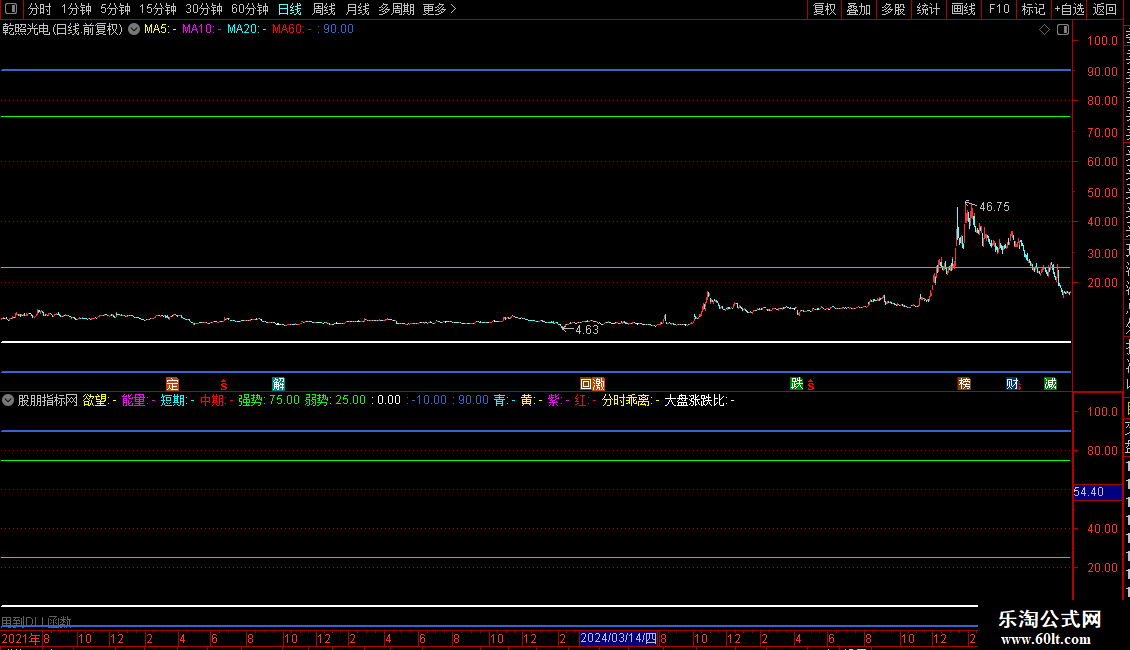The width and height of the screenshot is (1130, 650).
Task: Click the 股朋指标网 indicator name
Action: [x=48, y=400]
